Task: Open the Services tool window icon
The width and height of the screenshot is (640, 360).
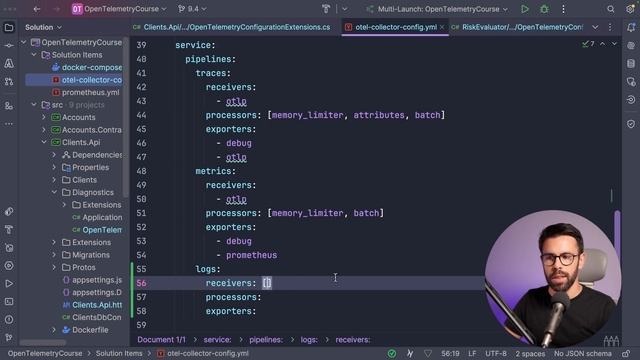Action: (x=9, y=265)
